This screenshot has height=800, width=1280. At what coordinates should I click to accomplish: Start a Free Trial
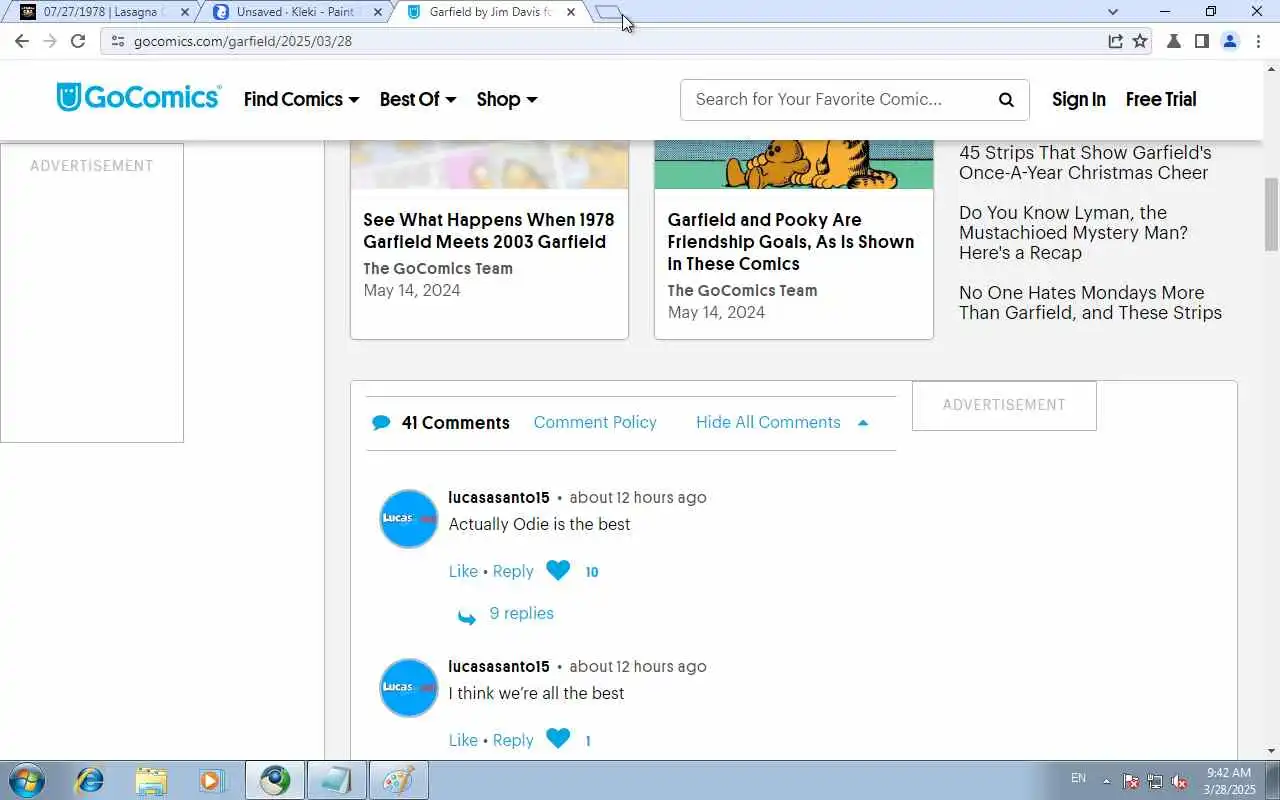pyautogui.click(x=1161, y=99)
